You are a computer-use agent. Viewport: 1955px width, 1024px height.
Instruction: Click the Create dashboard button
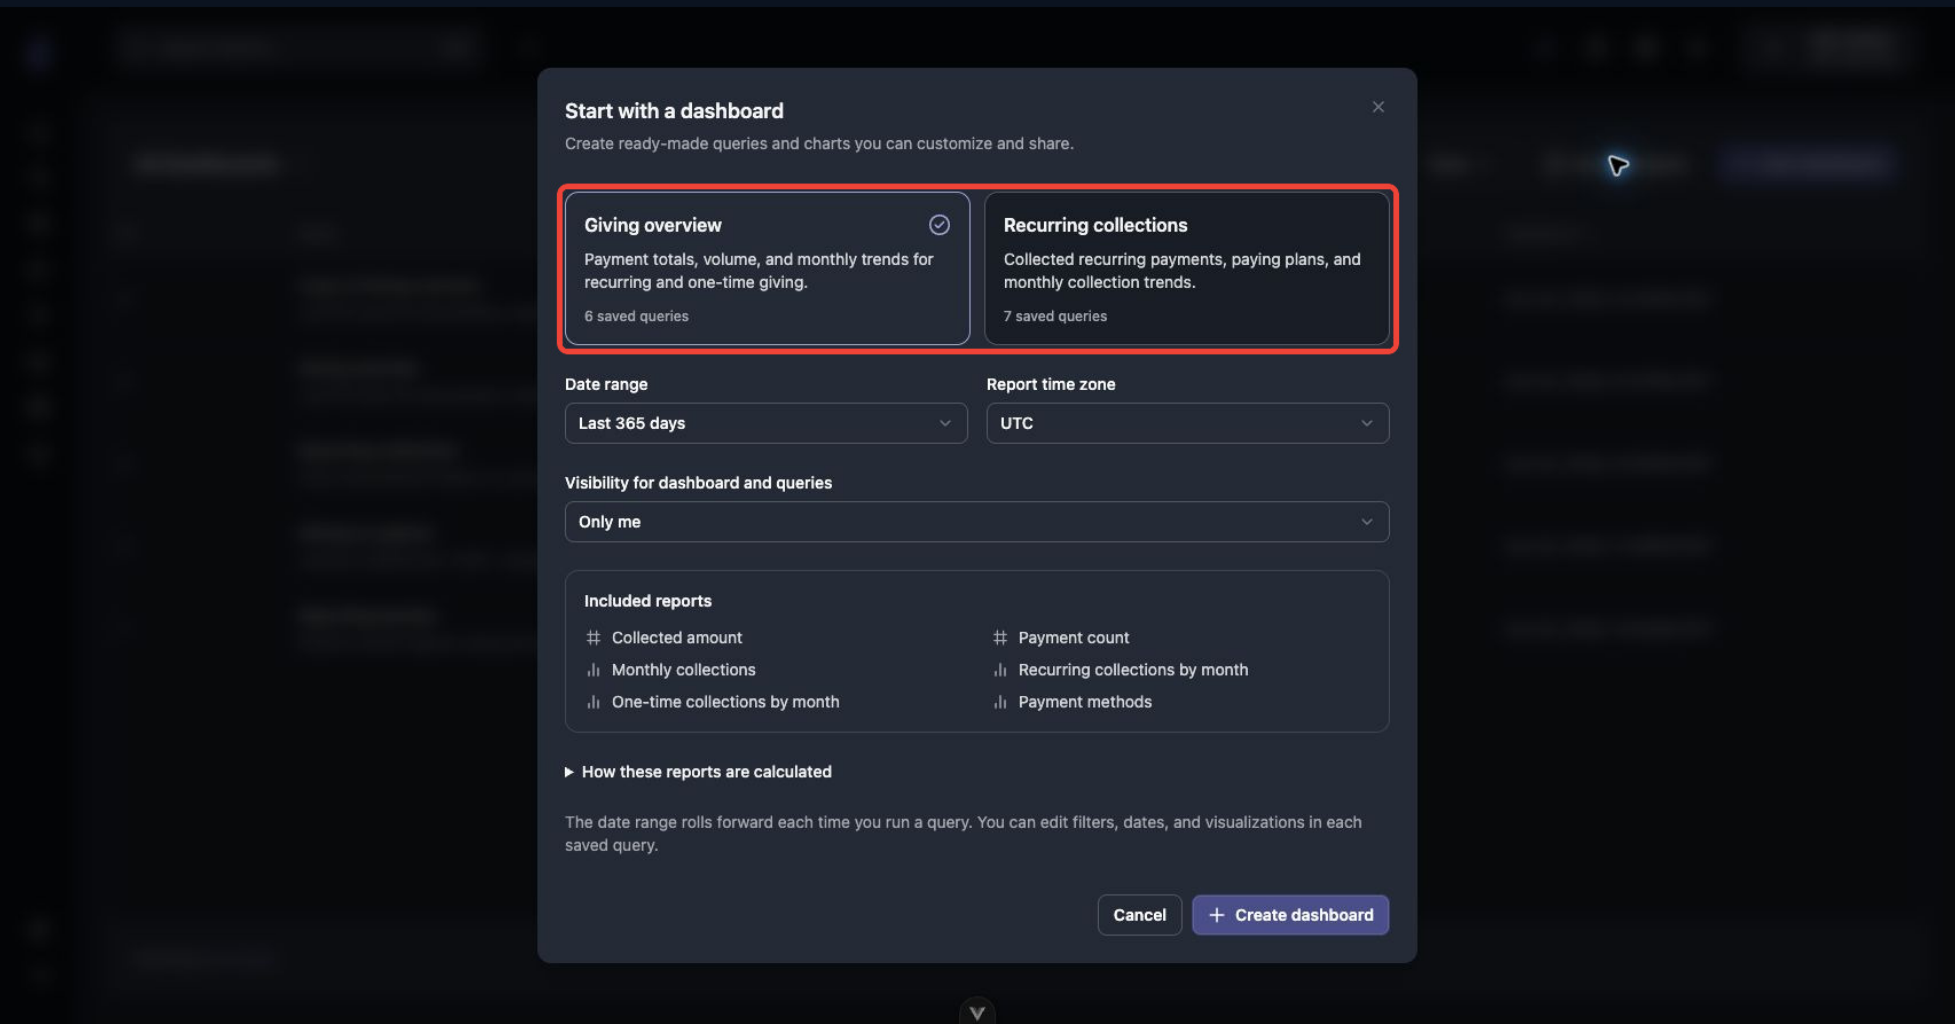point(1290,915)
